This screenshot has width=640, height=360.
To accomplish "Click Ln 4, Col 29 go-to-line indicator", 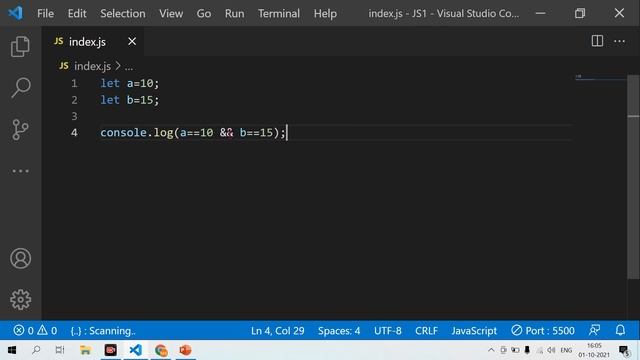I will point(278,331).
